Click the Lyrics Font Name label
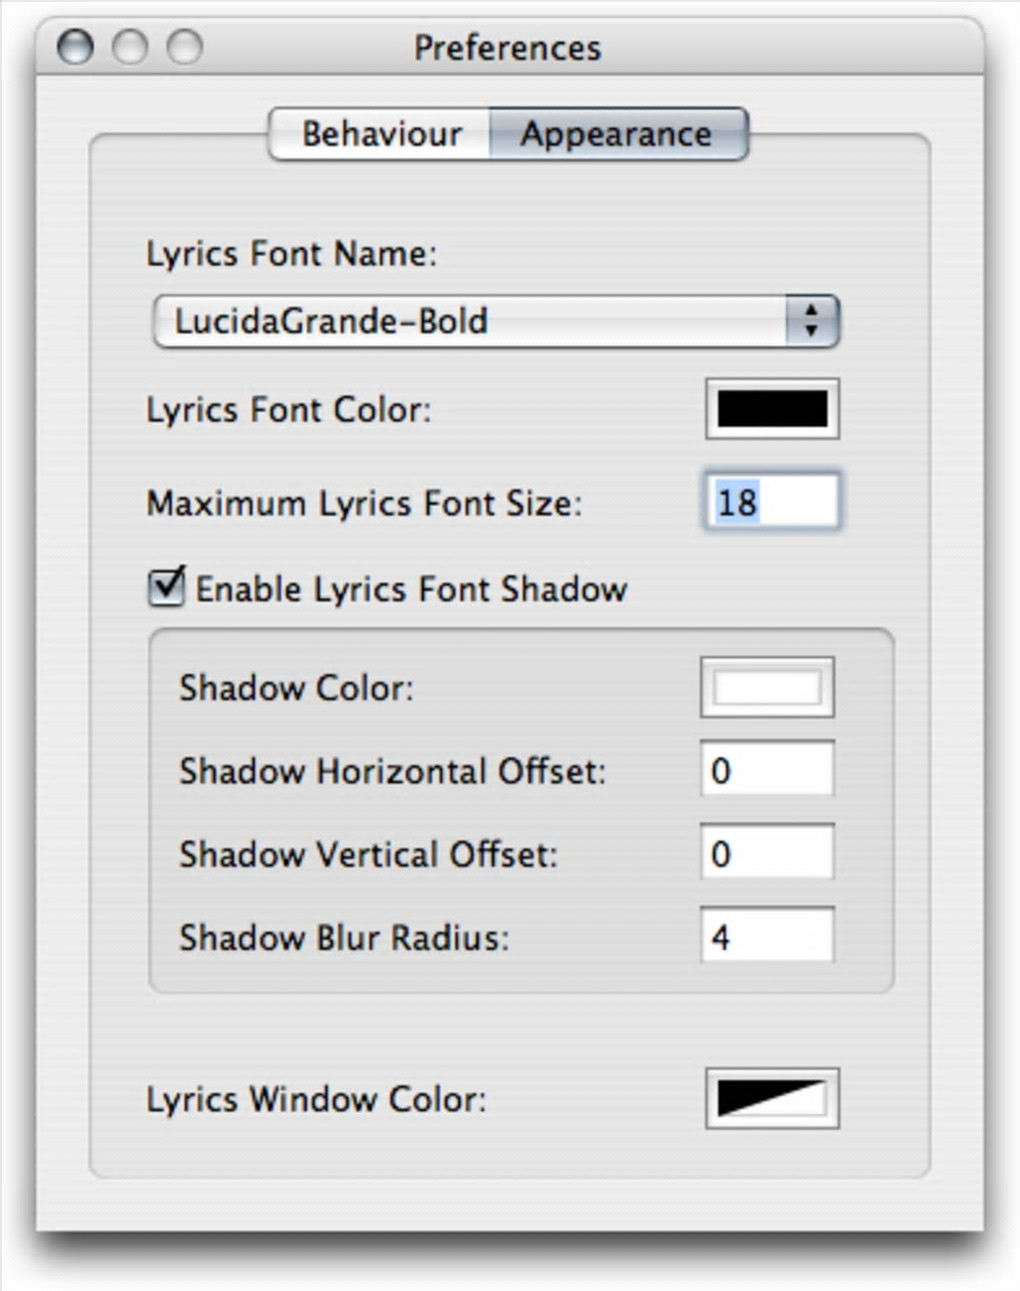 (291, 254)
